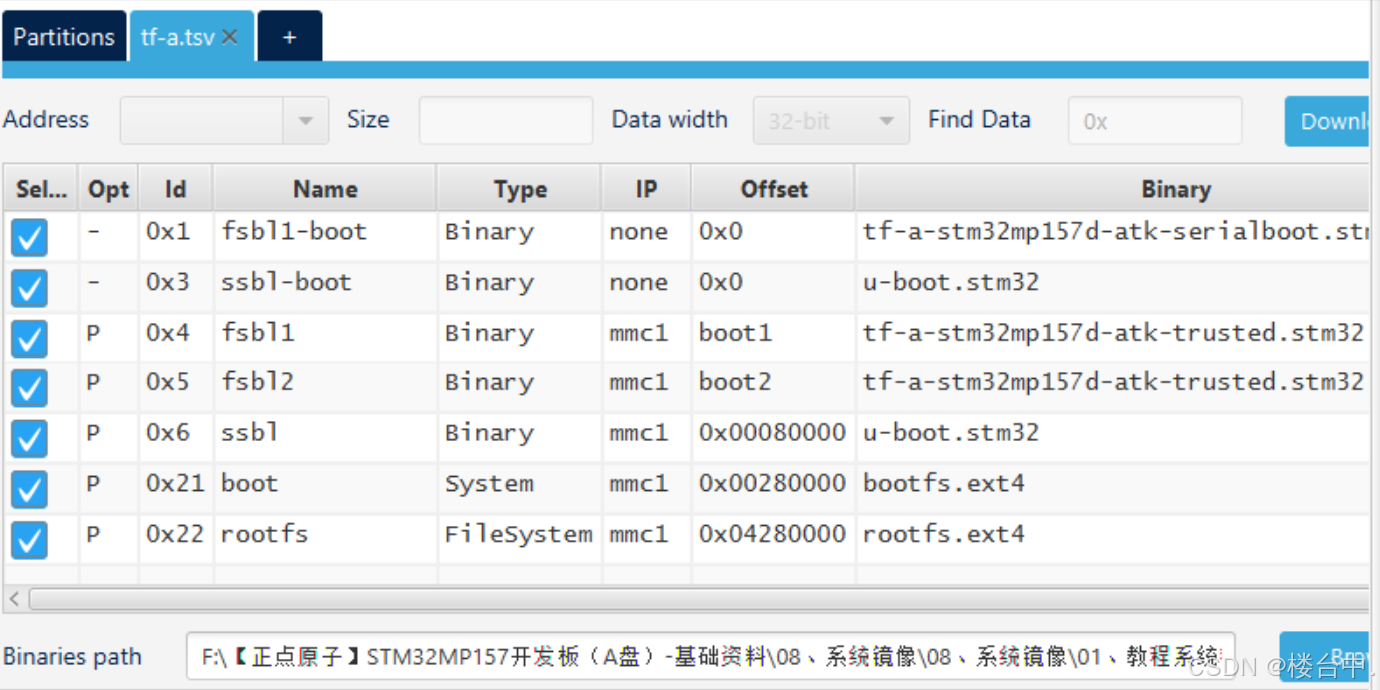Image resolution: width=1380 pixels, height=690 pixels.
Task: Uncheck the ssbl-boot partition checkbox
Action: 30,288
